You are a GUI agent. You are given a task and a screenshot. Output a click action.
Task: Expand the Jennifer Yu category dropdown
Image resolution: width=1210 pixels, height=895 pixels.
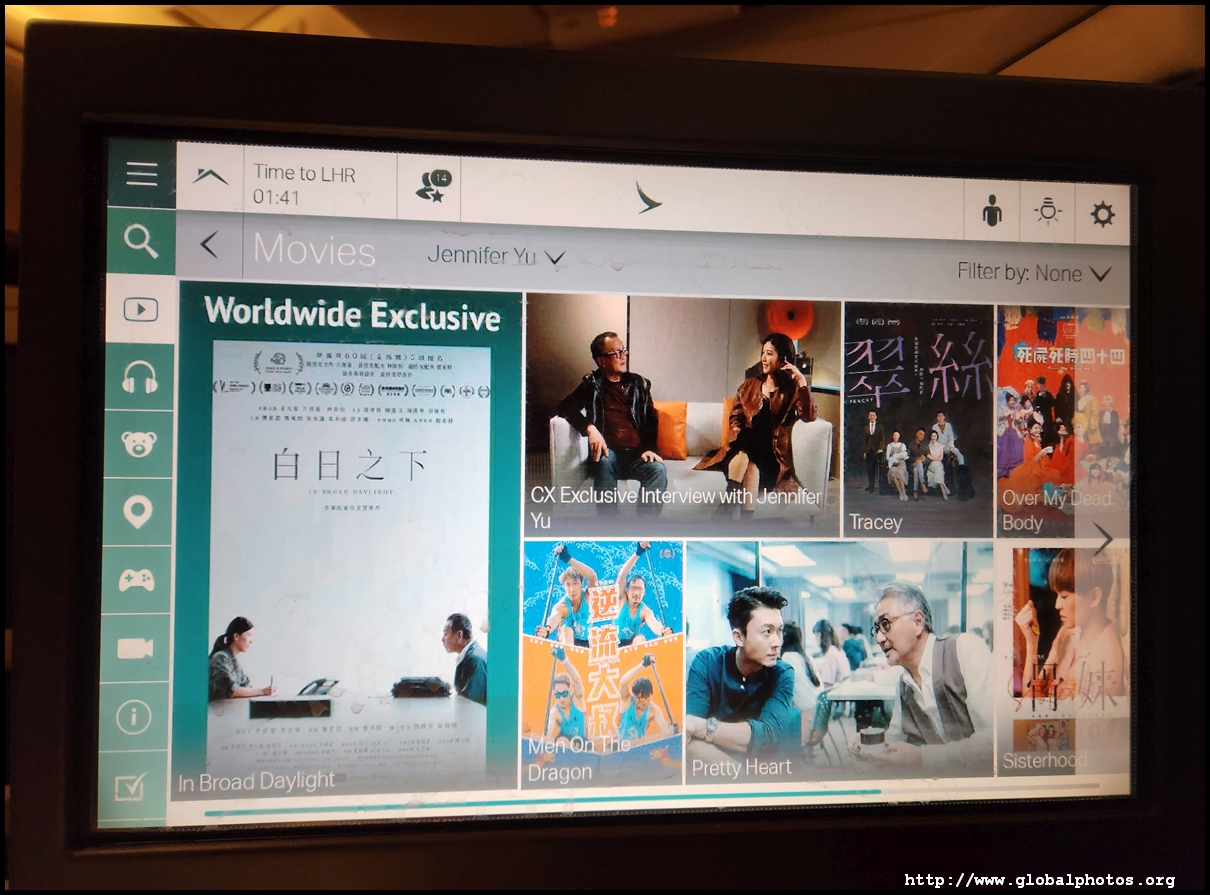pos(496,256)
